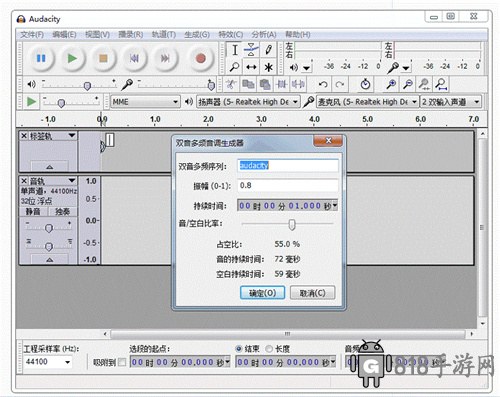500x397 pixels.
Task: Close the audio track with X
Action: (24, 181)
